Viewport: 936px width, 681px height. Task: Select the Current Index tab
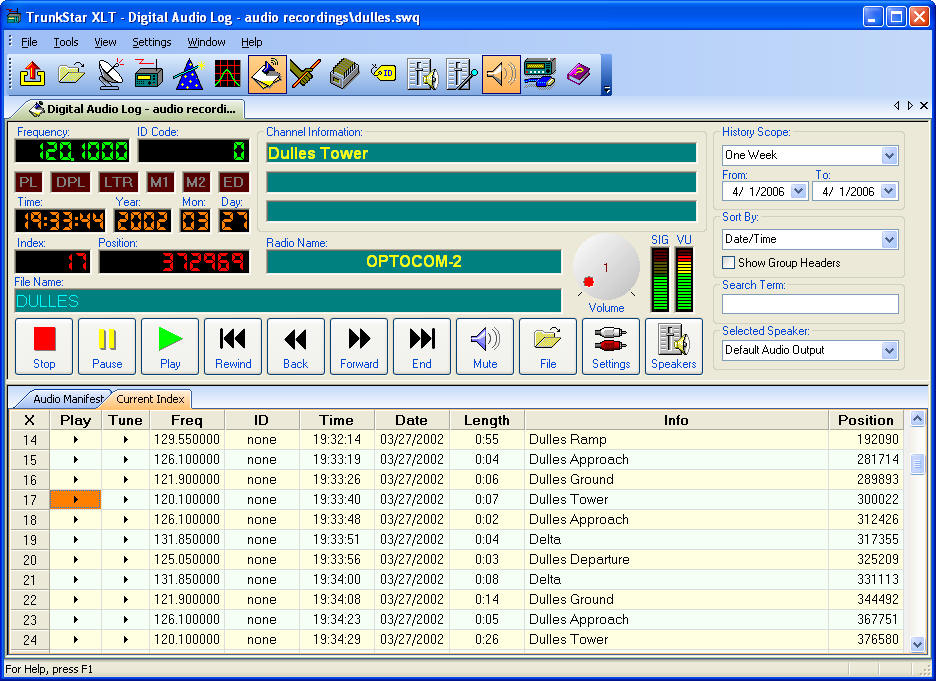tap(150, 399)
